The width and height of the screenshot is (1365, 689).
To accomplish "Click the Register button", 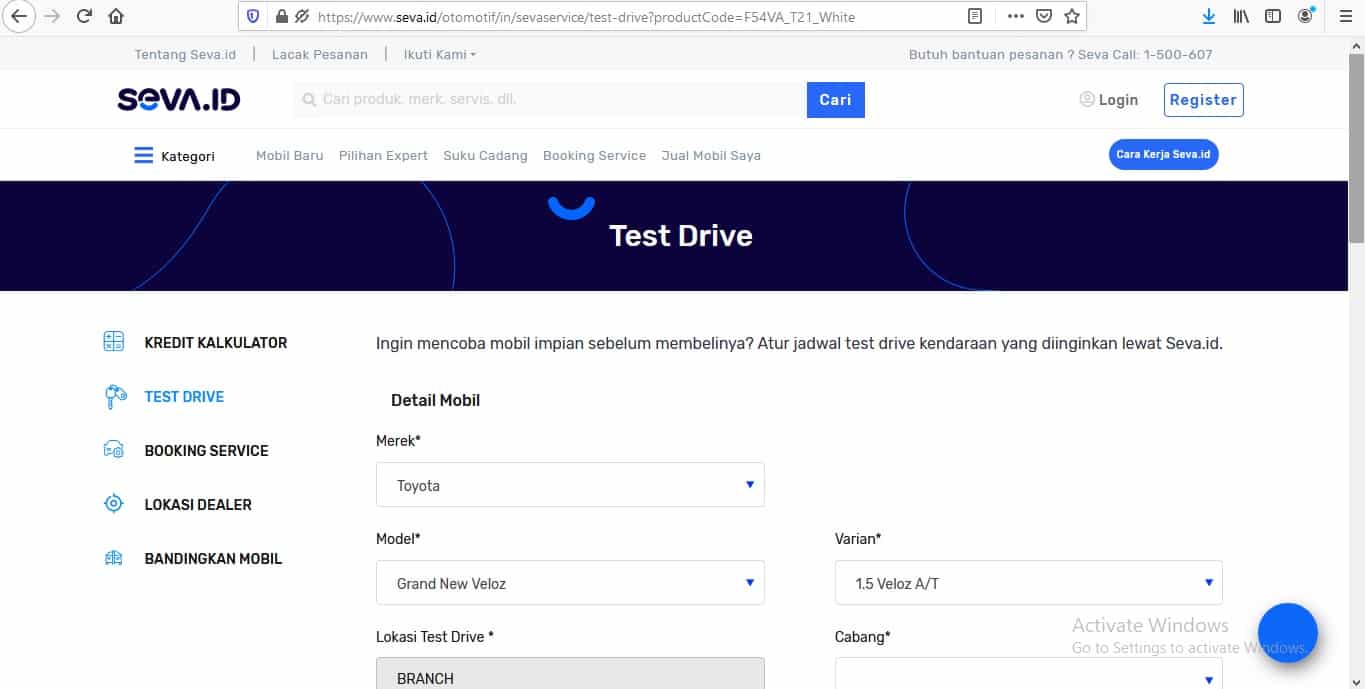I will pyautogui.click(x=1204, y=100).
